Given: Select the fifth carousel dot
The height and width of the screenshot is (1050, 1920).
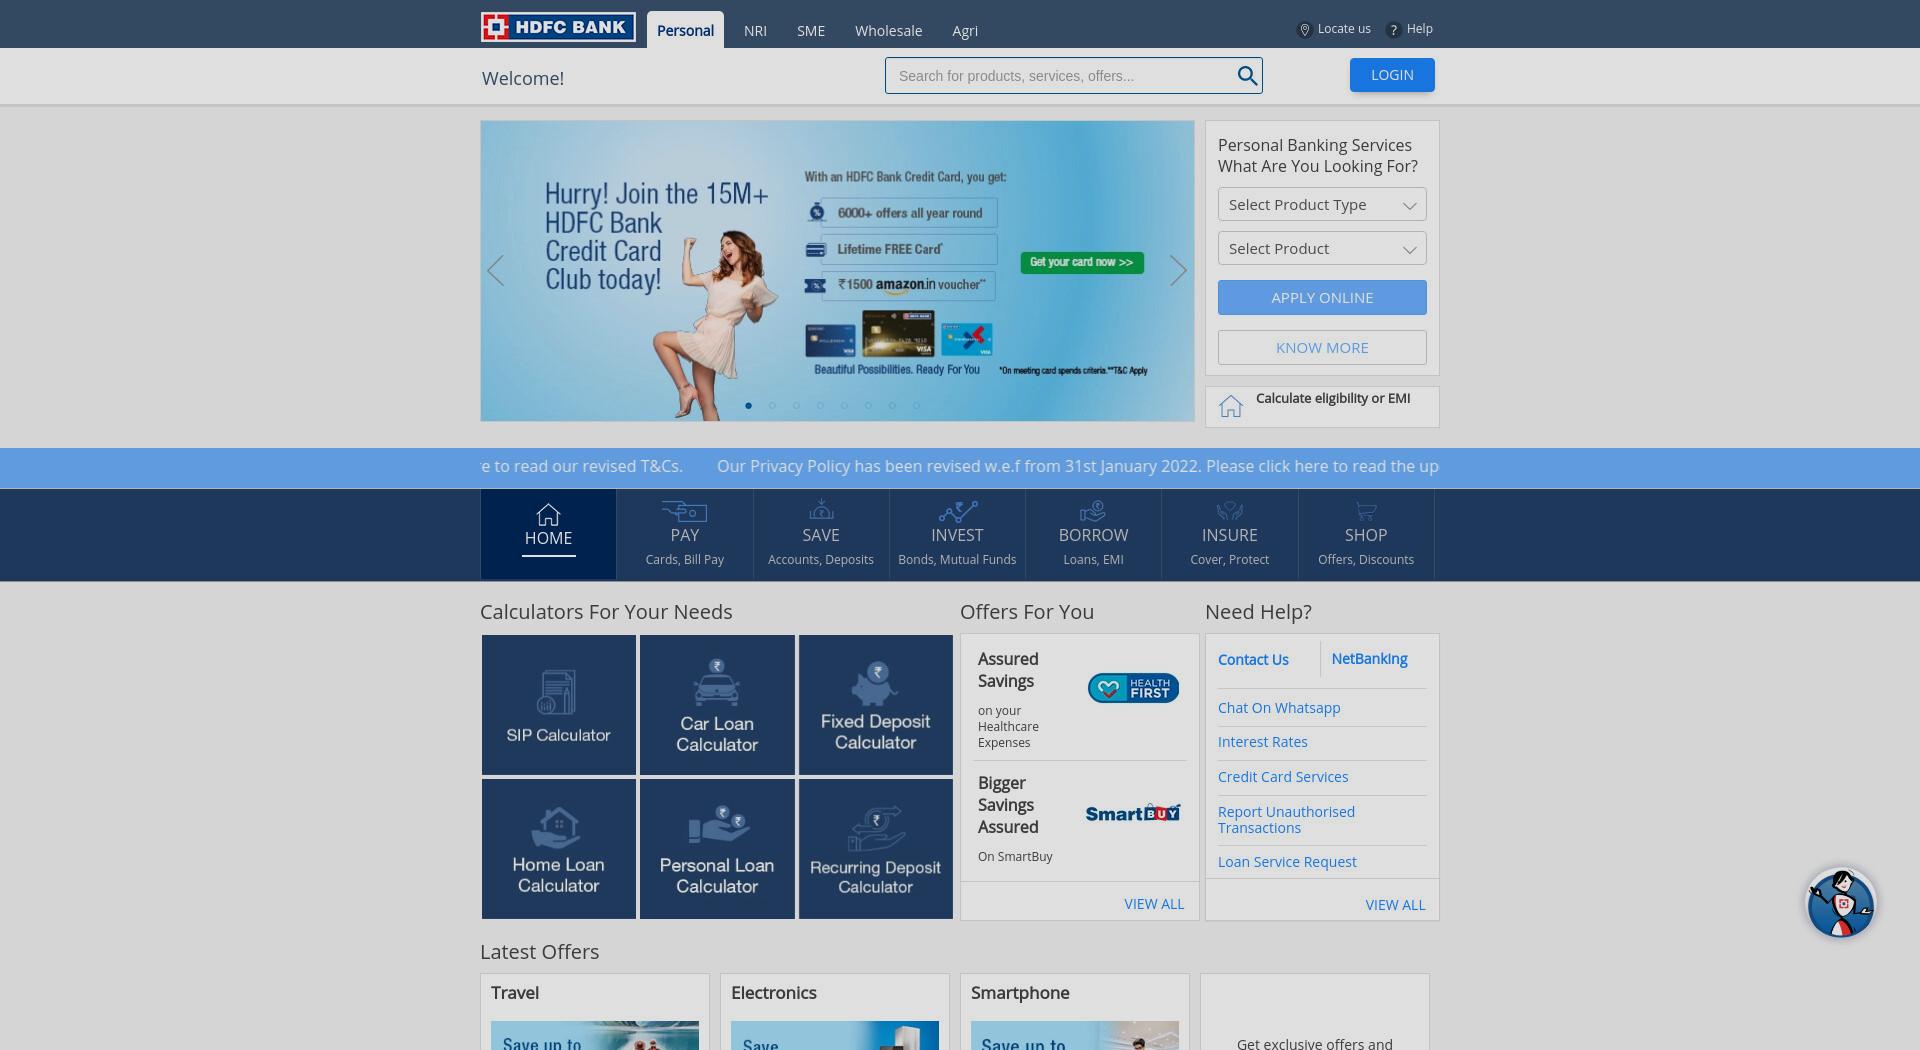Looking at the screenshot, I should click(844, 406).
